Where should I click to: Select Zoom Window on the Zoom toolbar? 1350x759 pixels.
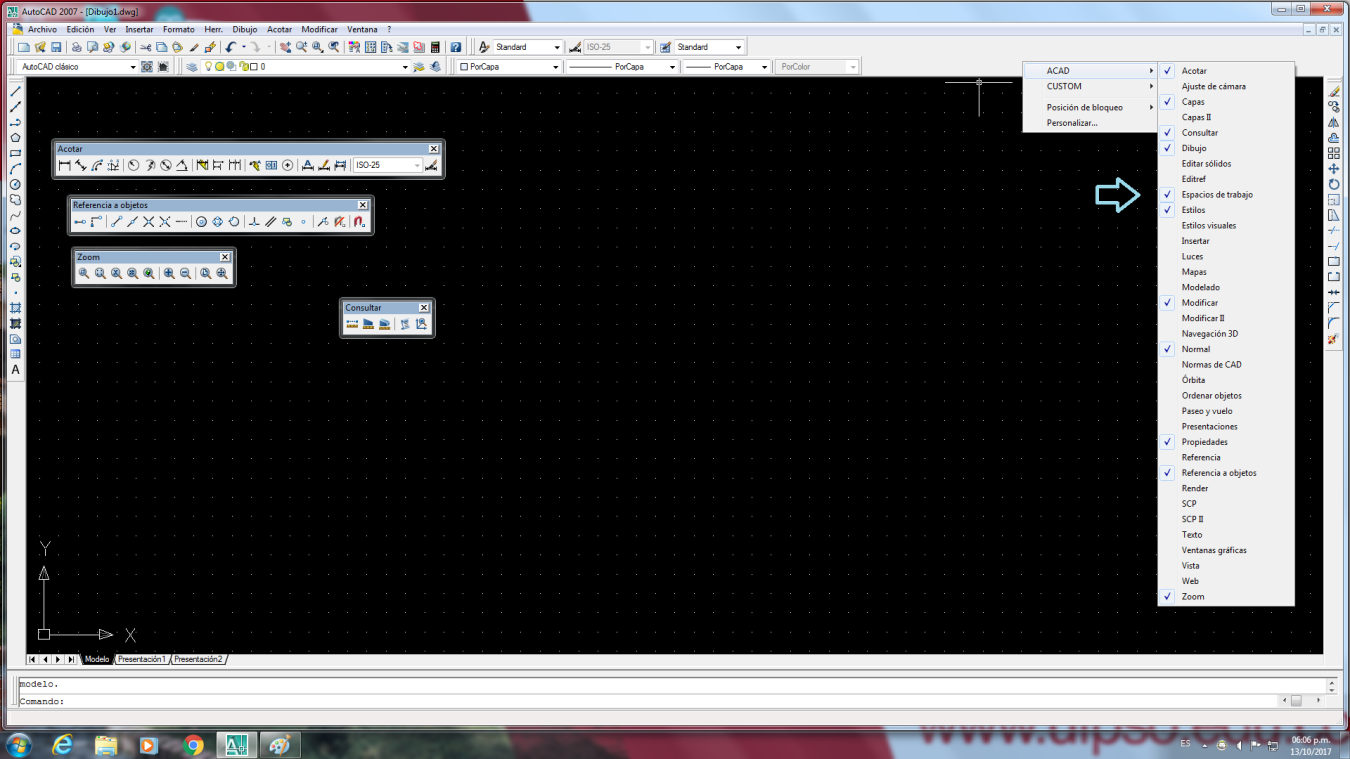82,272
